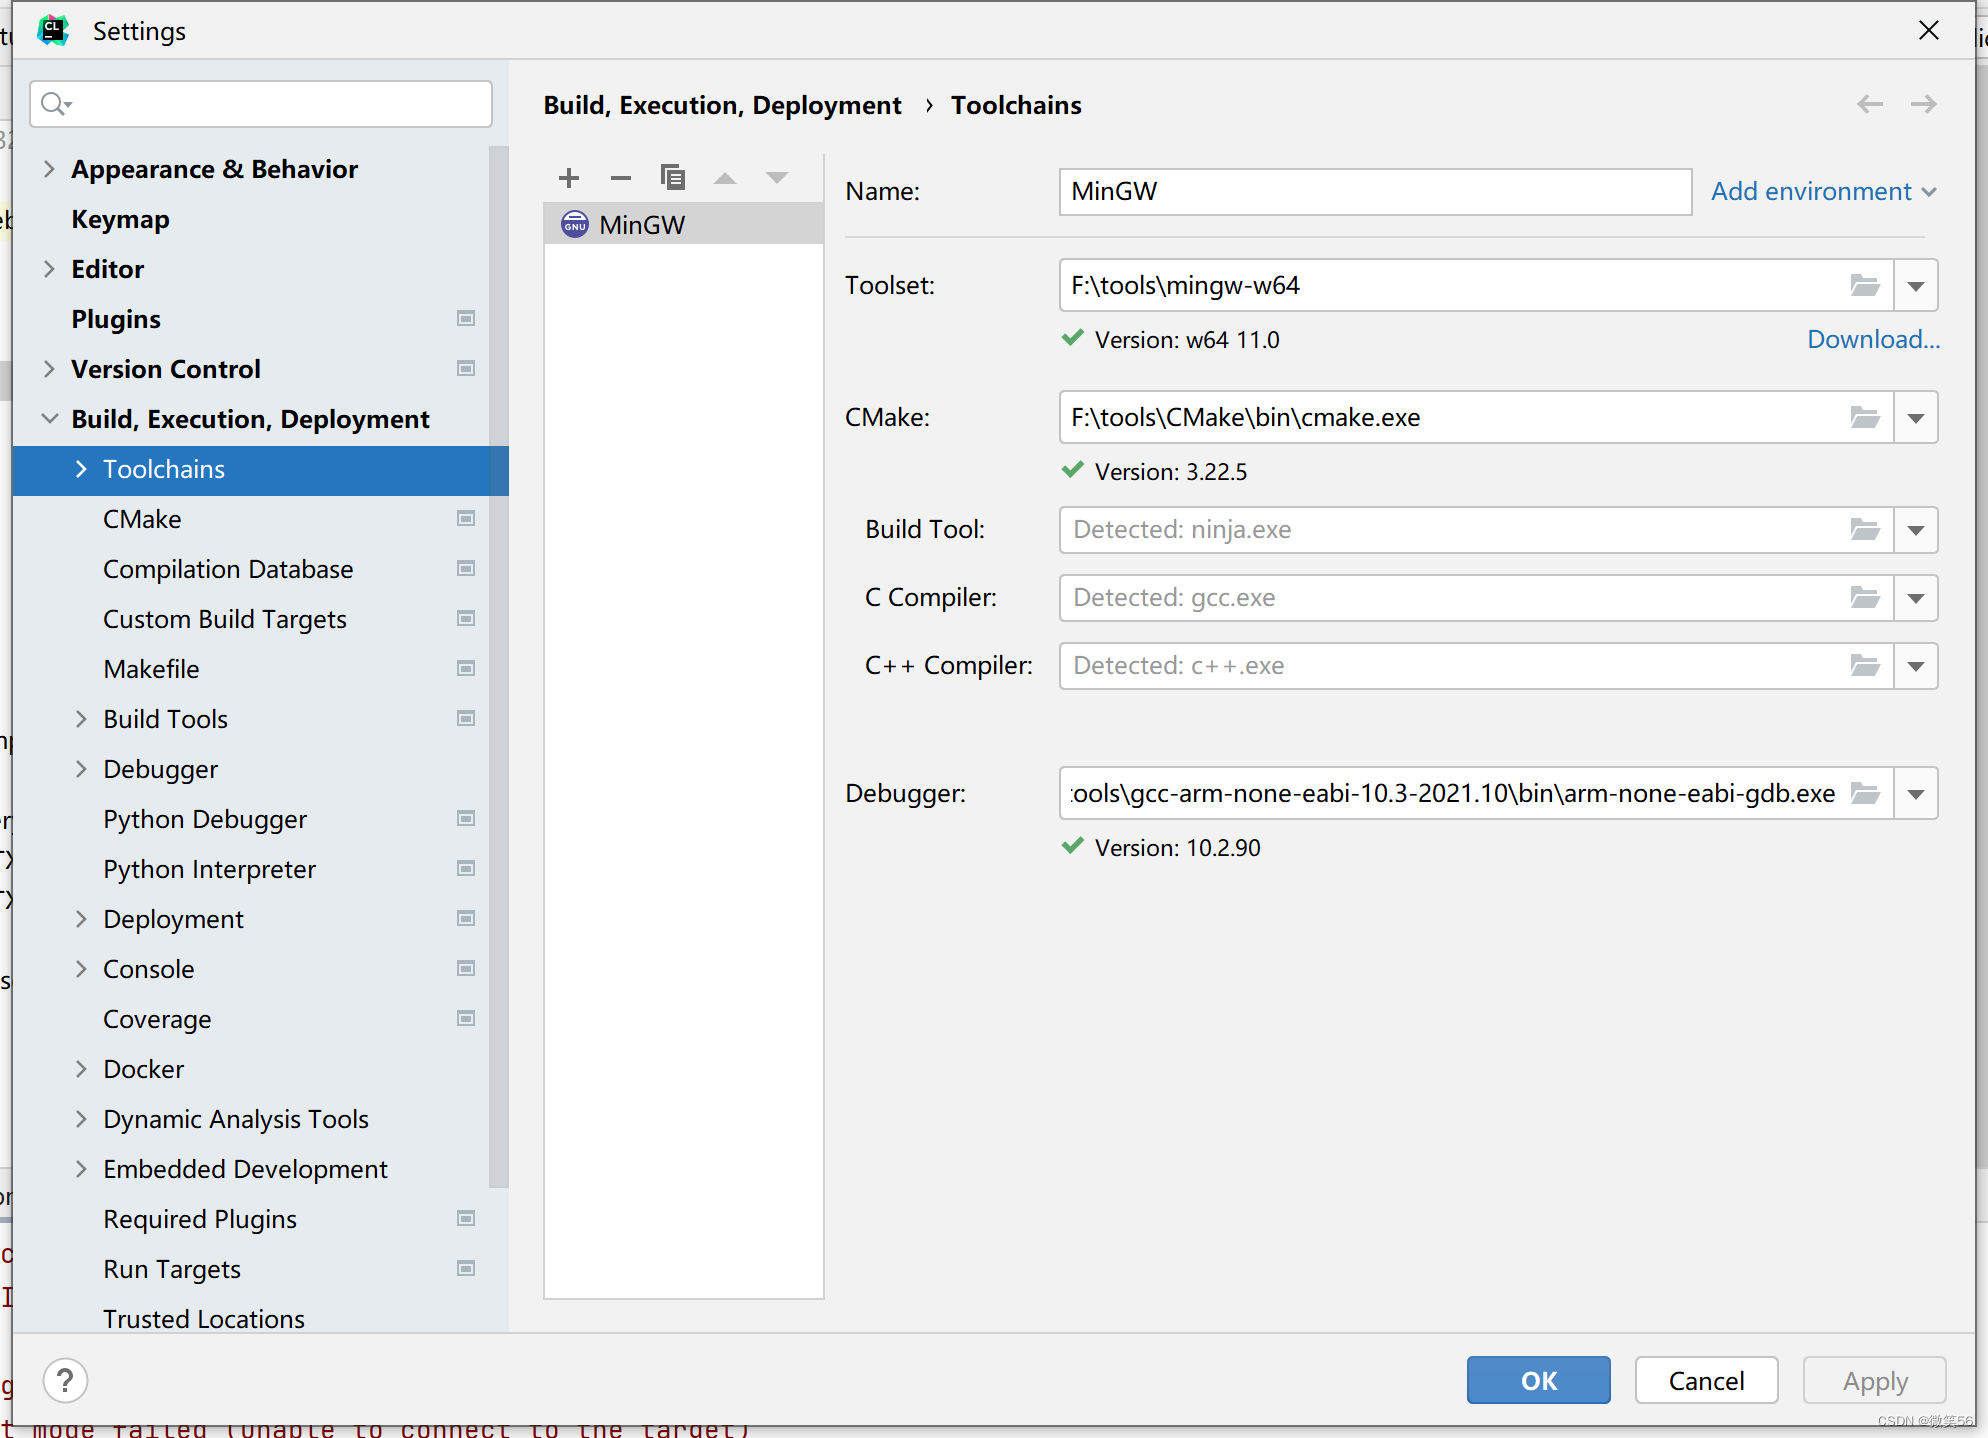Viewport: 1988px width, 1438px height.
Task: Browse folder for Debugger path
Action: point(1864,794)
